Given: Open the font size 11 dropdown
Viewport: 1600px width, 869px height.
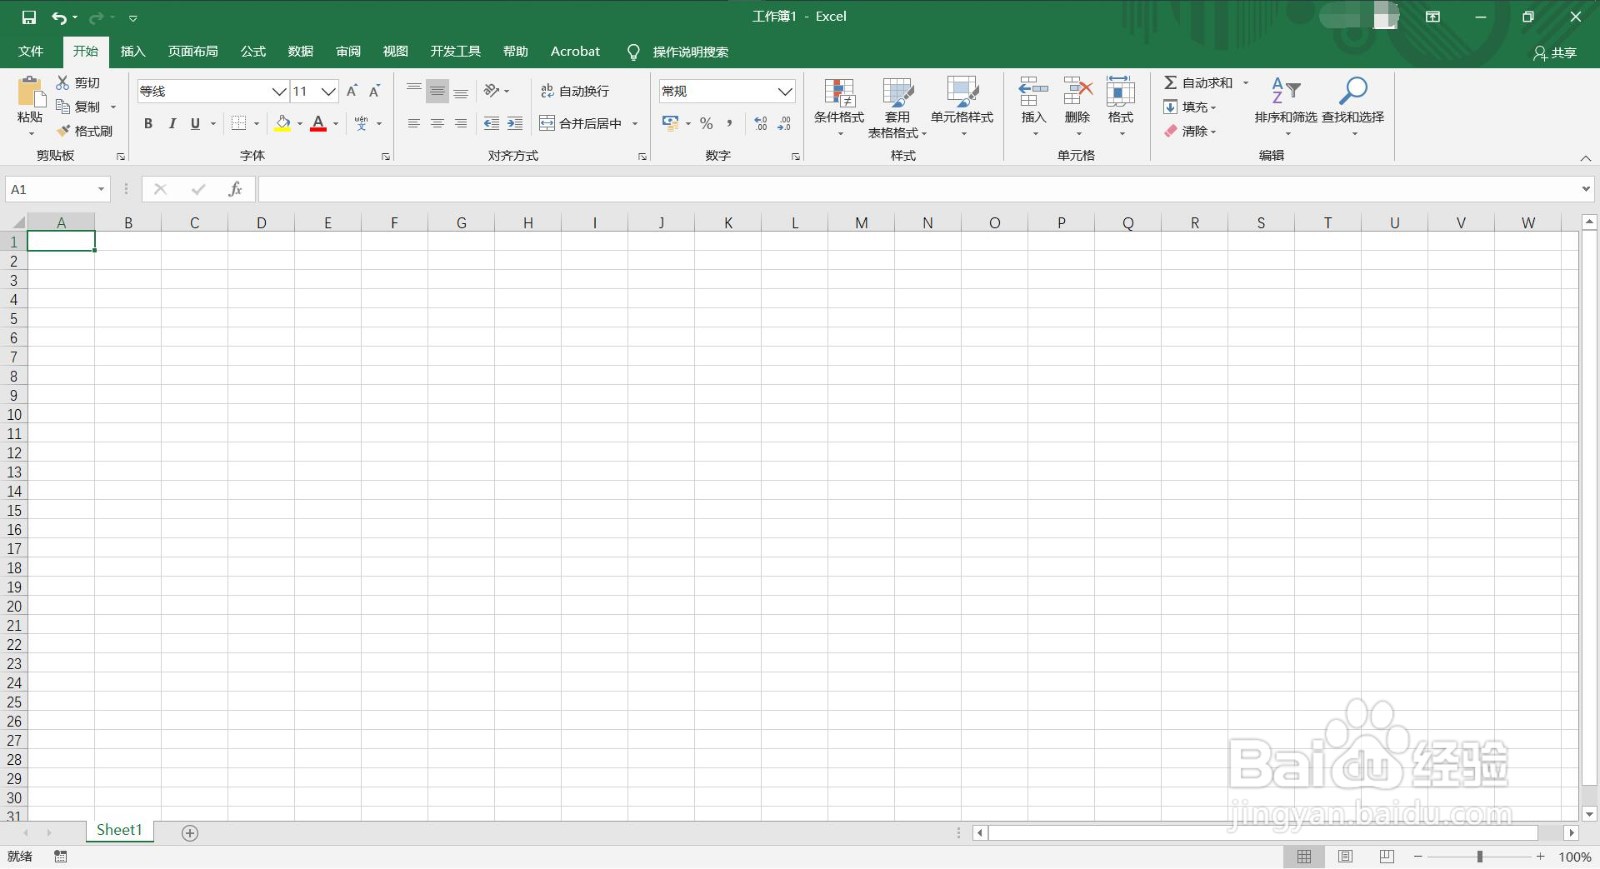Looking at the screenshot, I should (328, 91).
